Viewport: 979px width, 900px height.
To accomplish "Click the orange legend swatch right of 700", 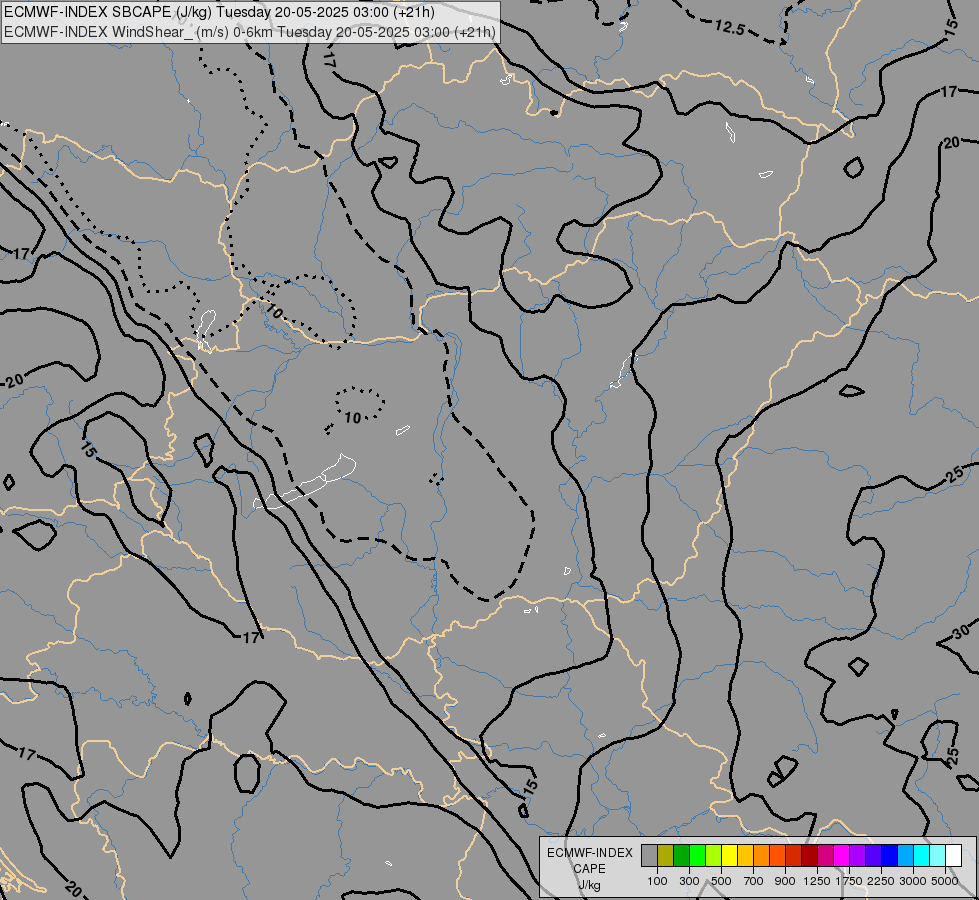I will point(762,856).
